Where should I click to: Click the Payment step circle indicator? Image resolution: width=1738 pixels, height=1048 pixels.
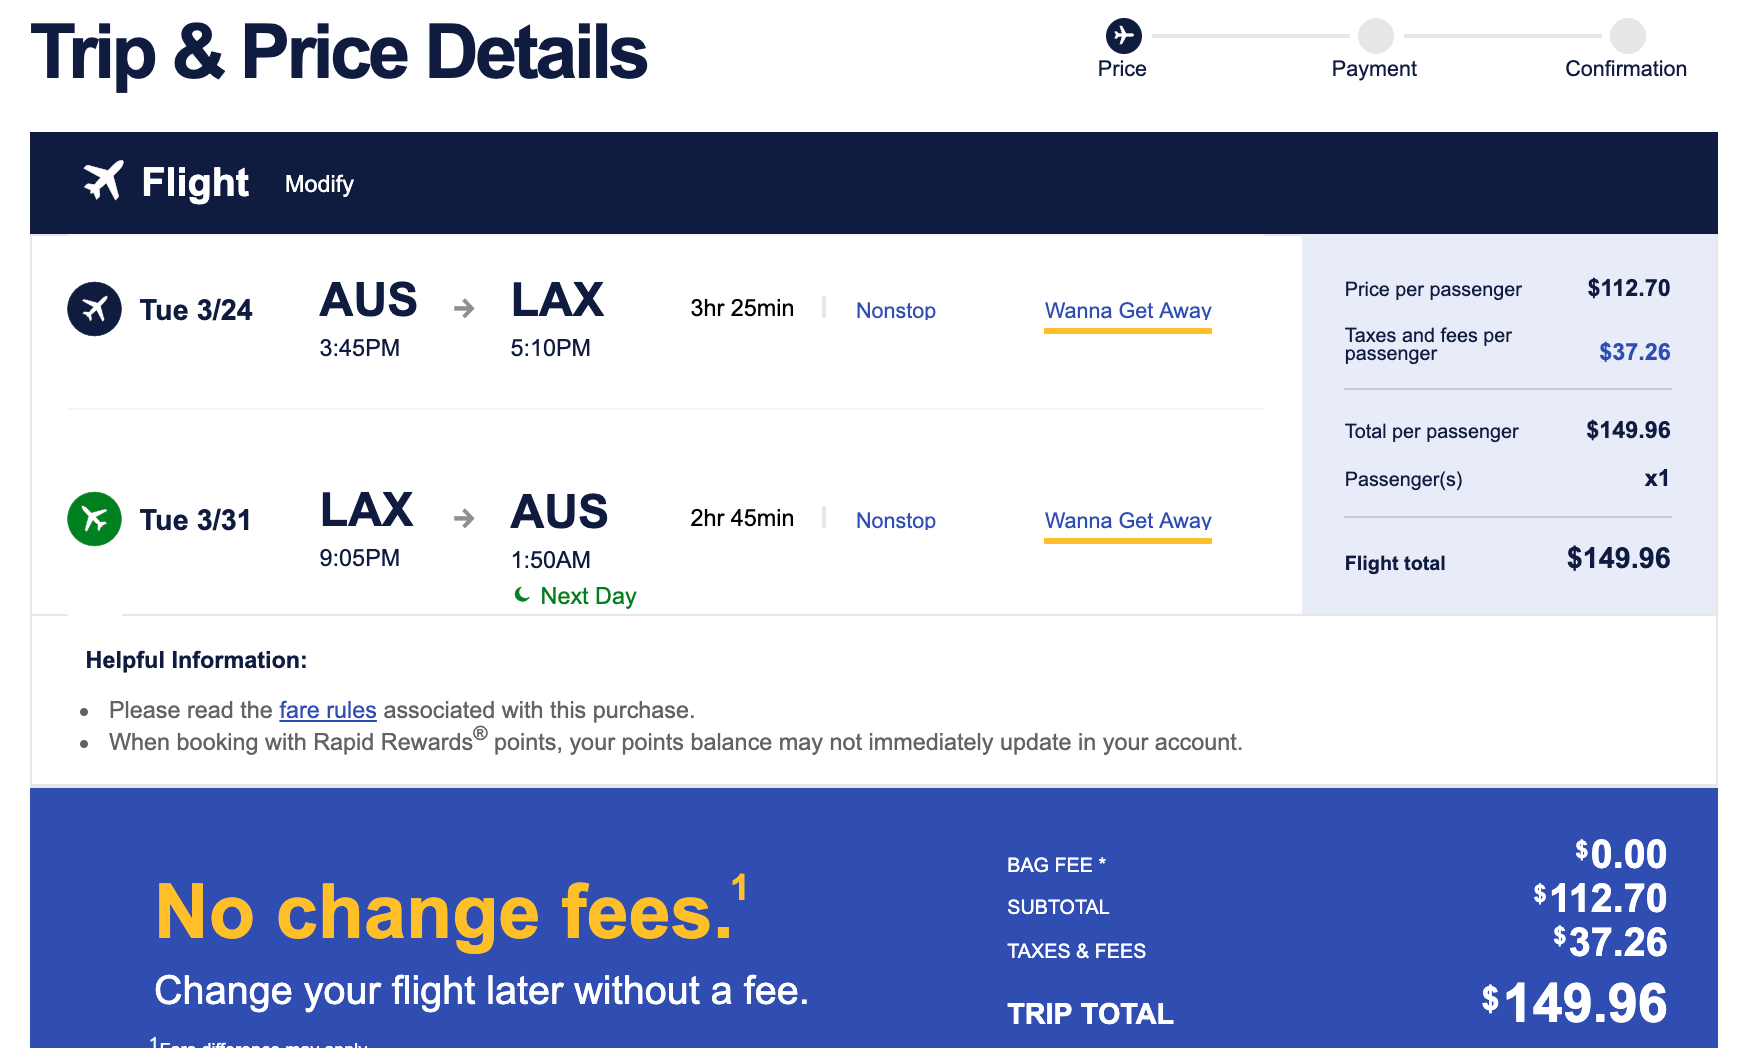(x=1375, y=36)
